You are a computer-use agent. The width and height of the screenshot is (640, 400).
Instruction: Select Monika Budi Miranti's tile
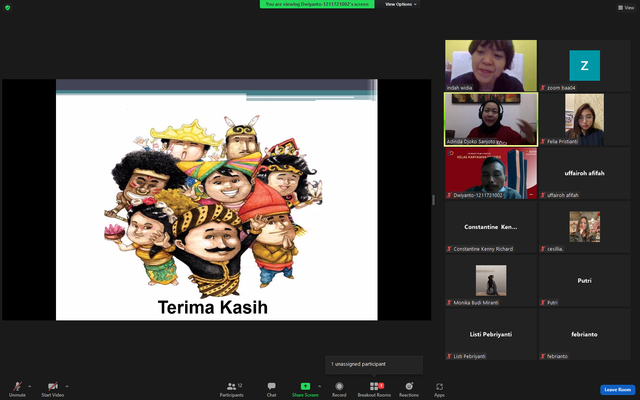click(x=491, y=280)
